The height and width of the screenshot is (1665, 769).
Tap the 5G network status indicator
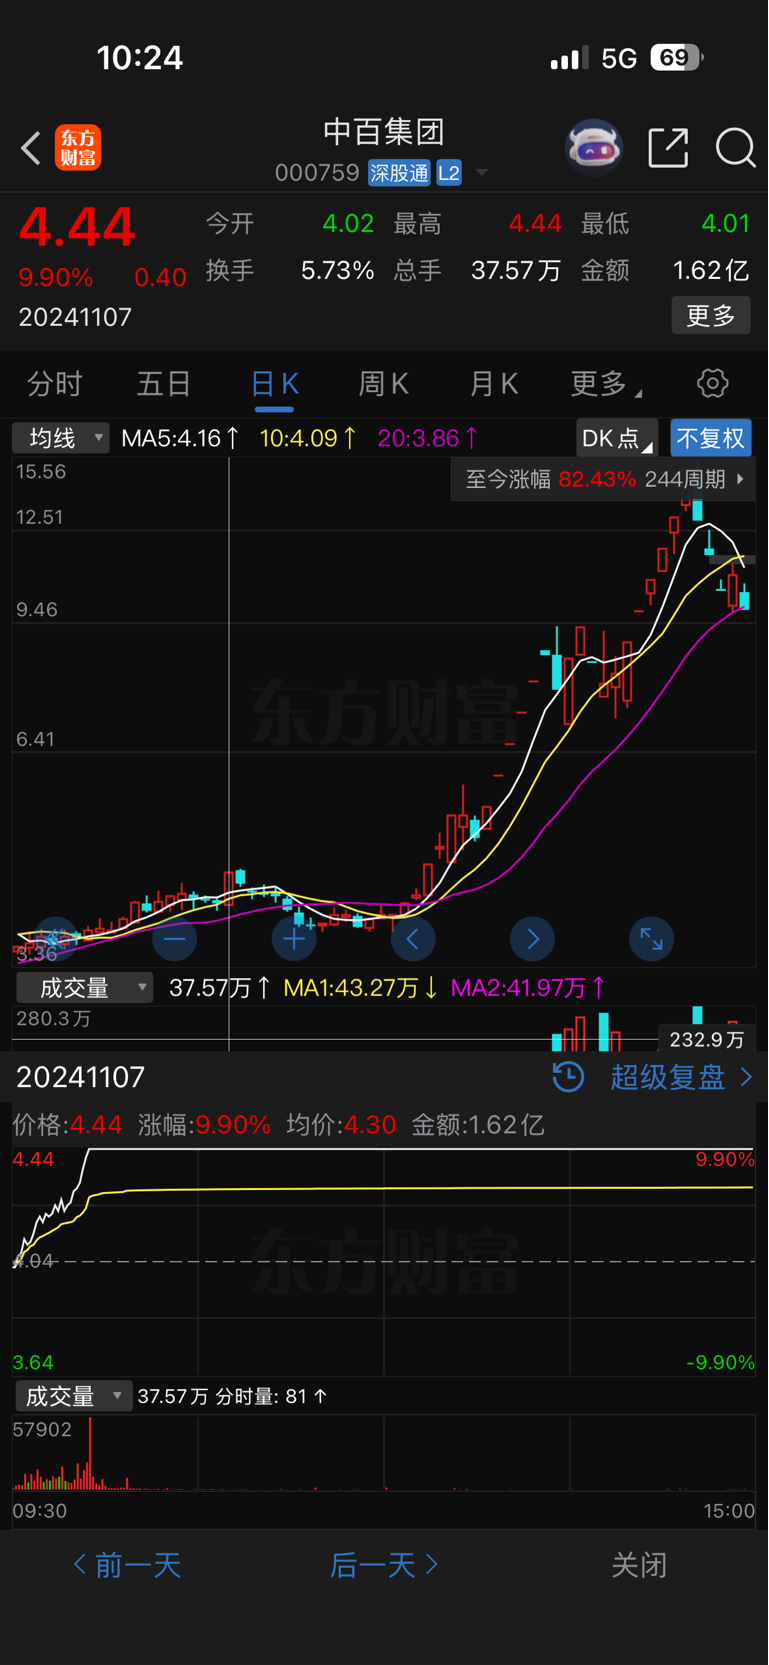tap(619, 58)
